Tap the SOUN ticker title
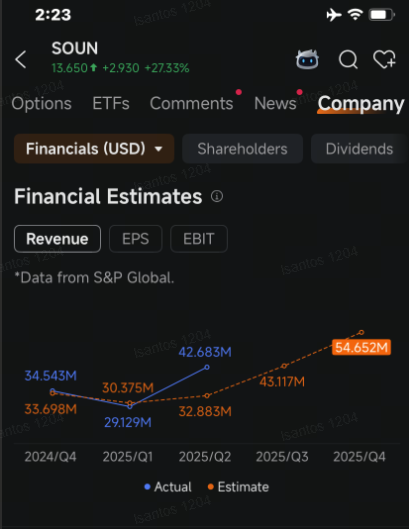Image resolution: width=409 pixels, height=529 pixels. point(75,48)
